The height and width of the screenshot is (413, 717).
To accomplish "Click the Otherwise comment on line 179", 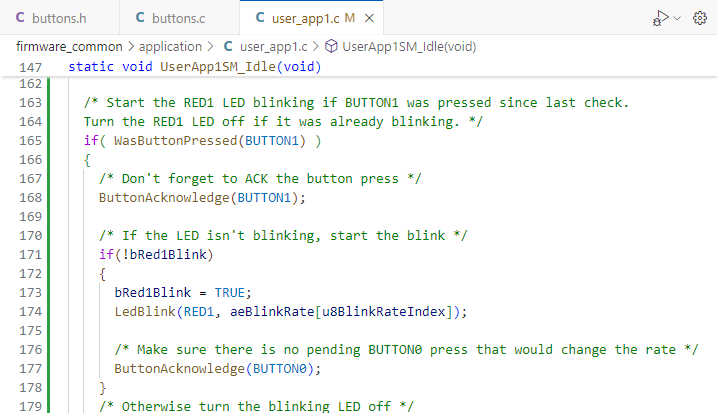I will [257, 406].
